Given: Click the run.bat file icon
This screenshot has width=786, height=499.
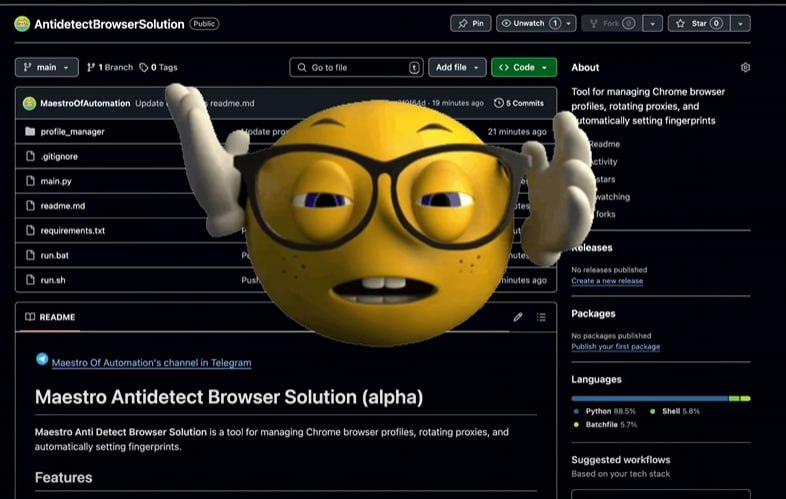Looking at the screenshot, I should tap(30, 255).
